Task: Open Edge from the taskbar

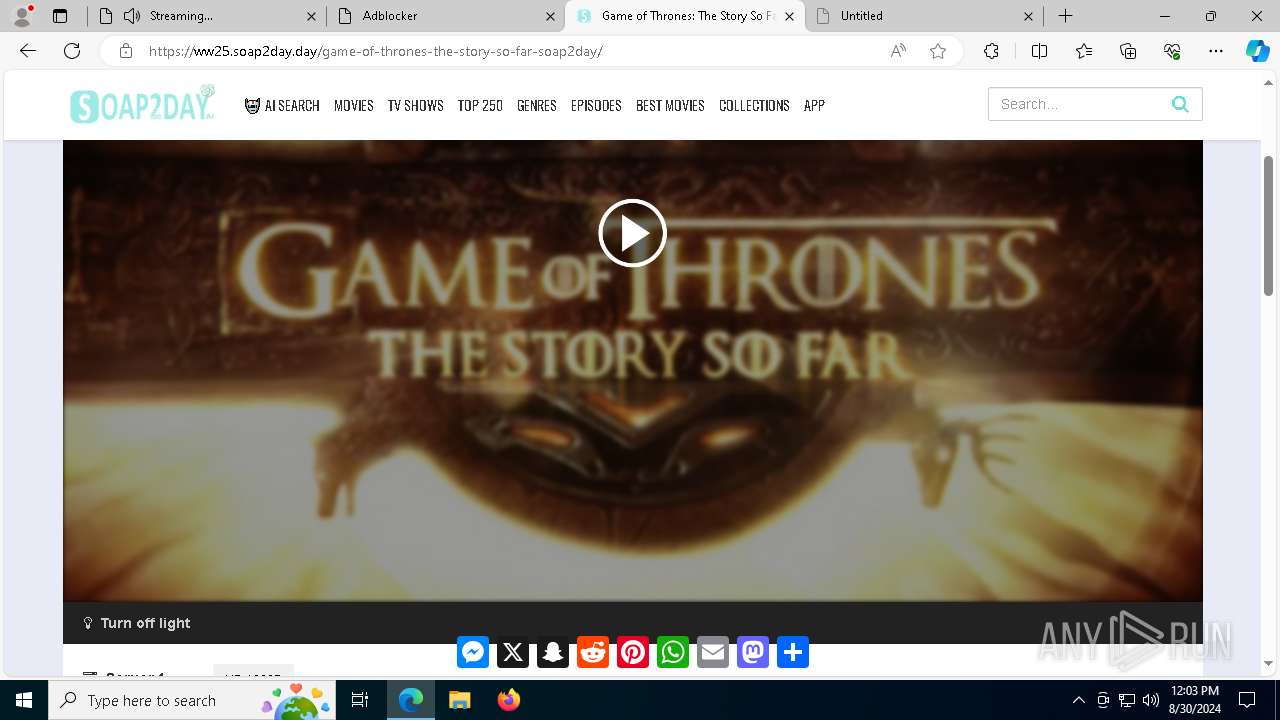Action: 411,700
